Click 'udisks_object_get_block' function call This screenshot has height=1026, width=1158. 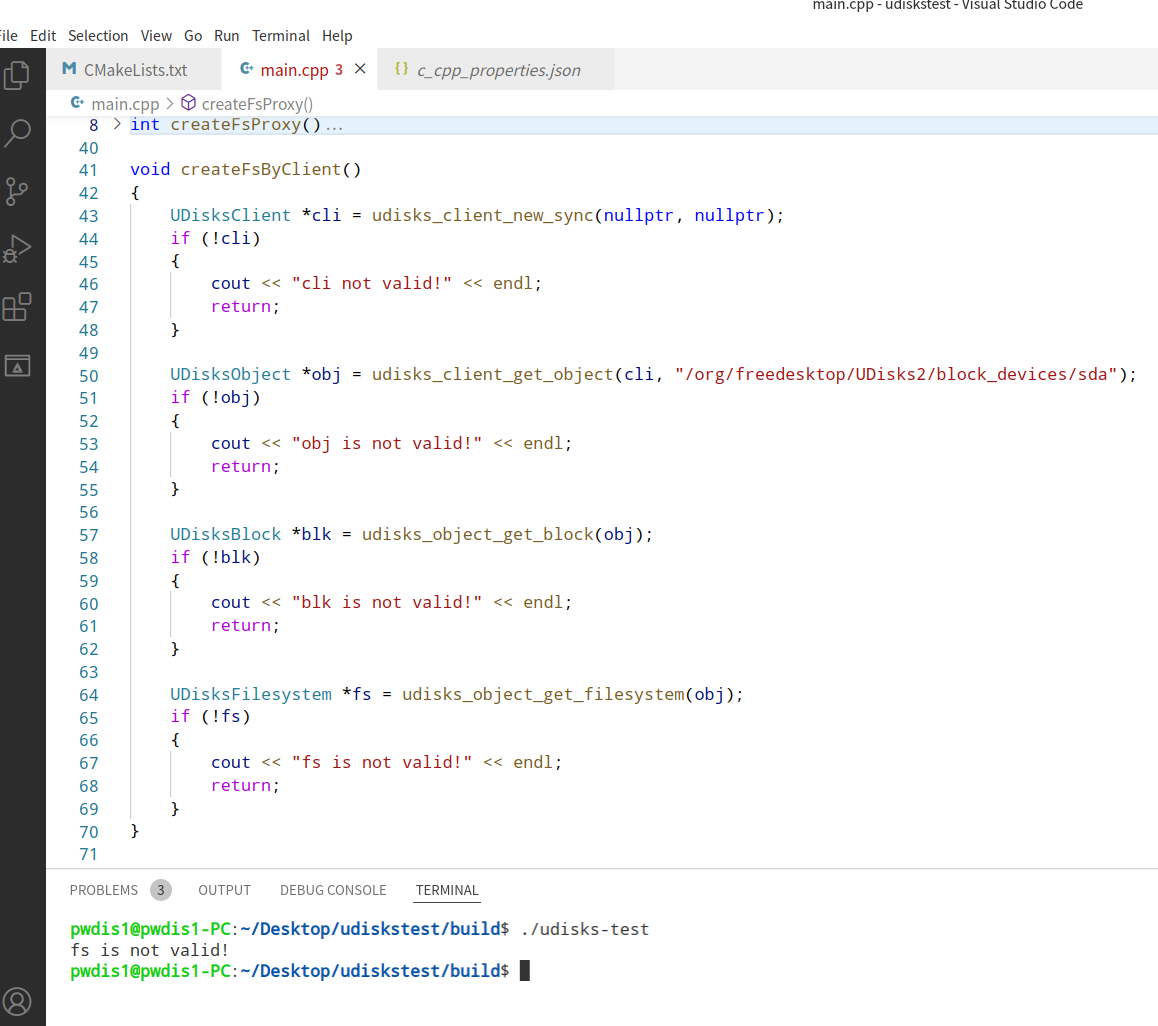[478, 534]
